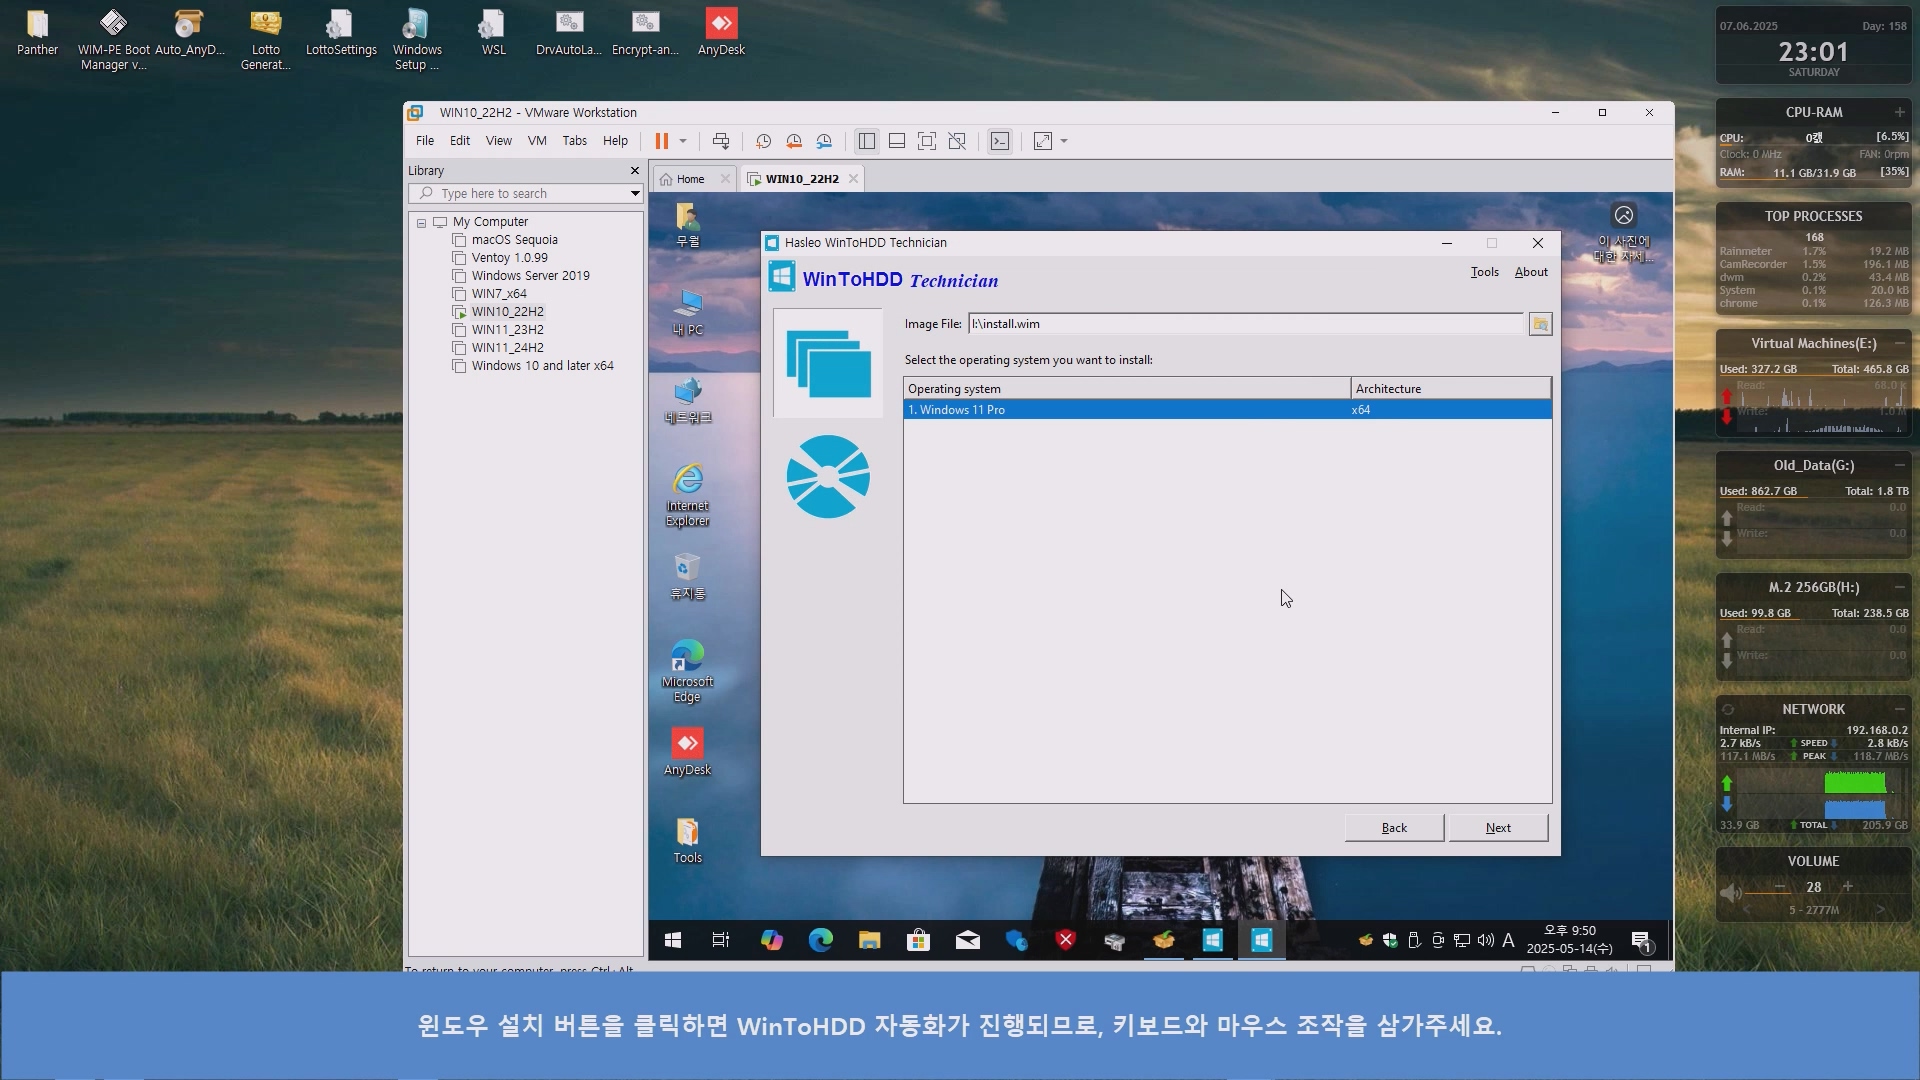Toggle the thumbnail bar view in VMware
1920x1080 pixels.
pos(897,141)
